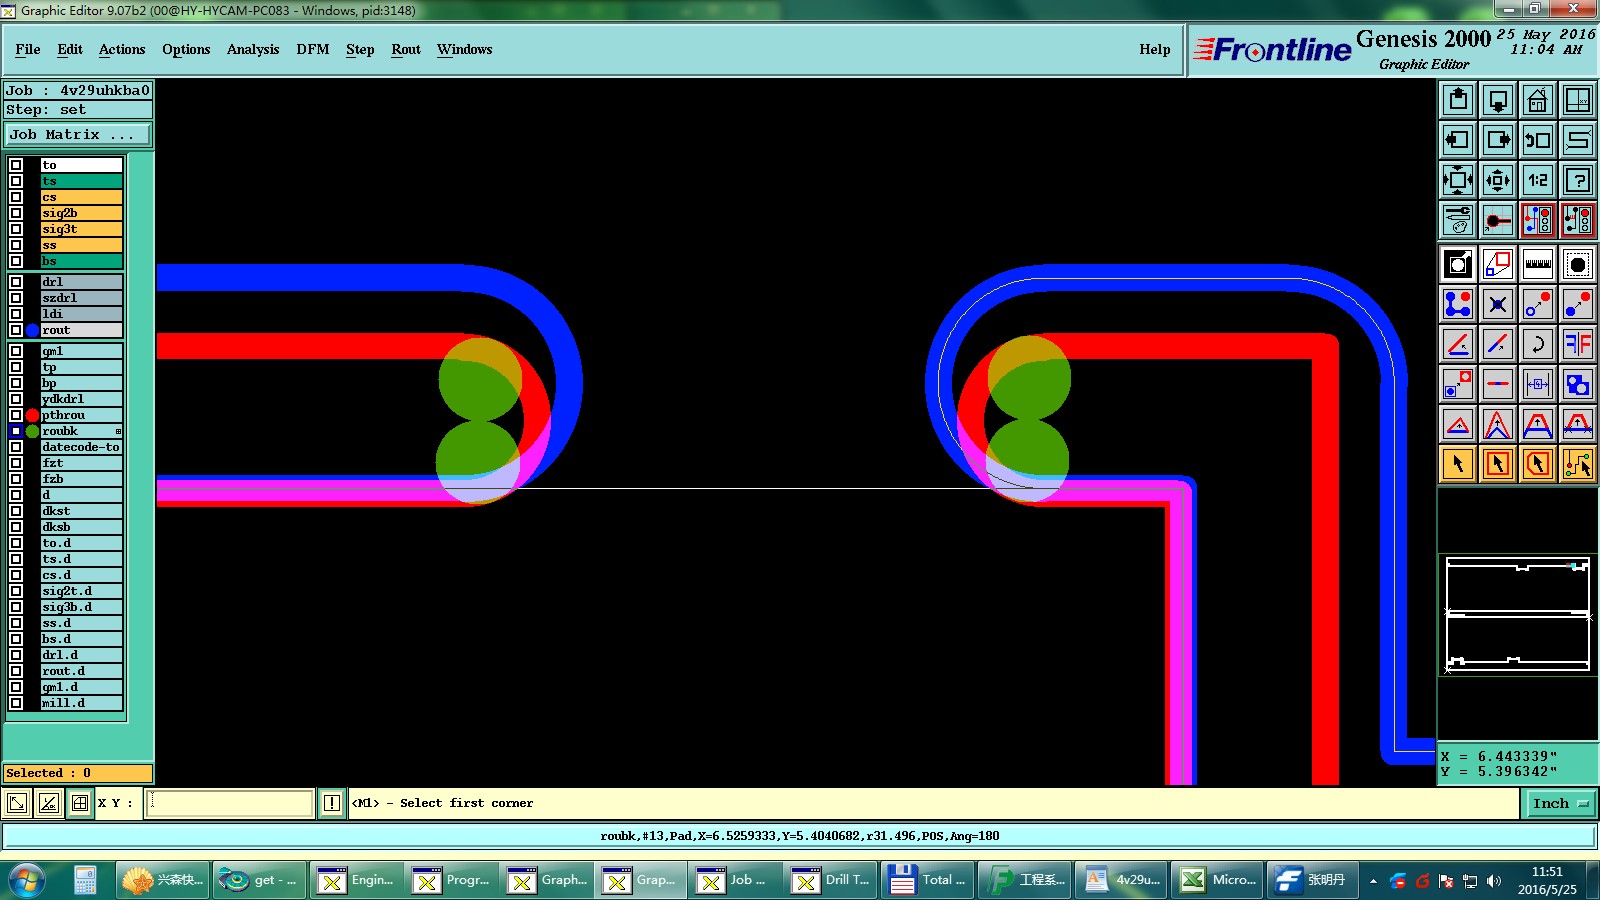Open the DFM menu
The width and height of the screenshot is (1600, 900).
click(x=313, y=49)
